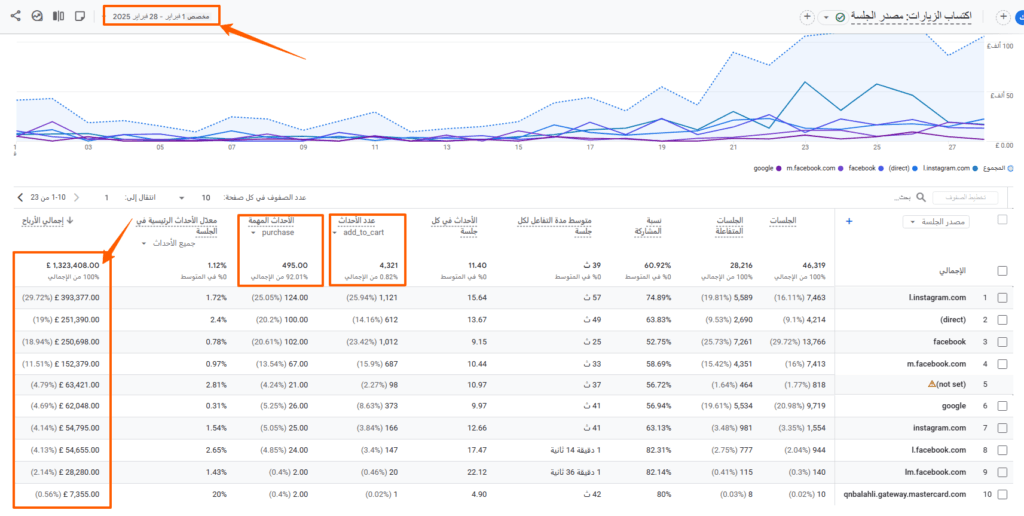
Task: Toggle the facebook legend series
Action: 865,168
